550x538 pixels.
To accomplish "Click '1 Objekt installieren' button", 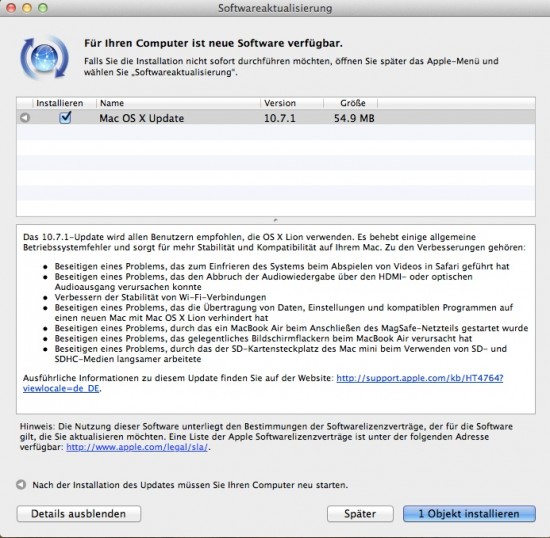I will tap(469, 513).
